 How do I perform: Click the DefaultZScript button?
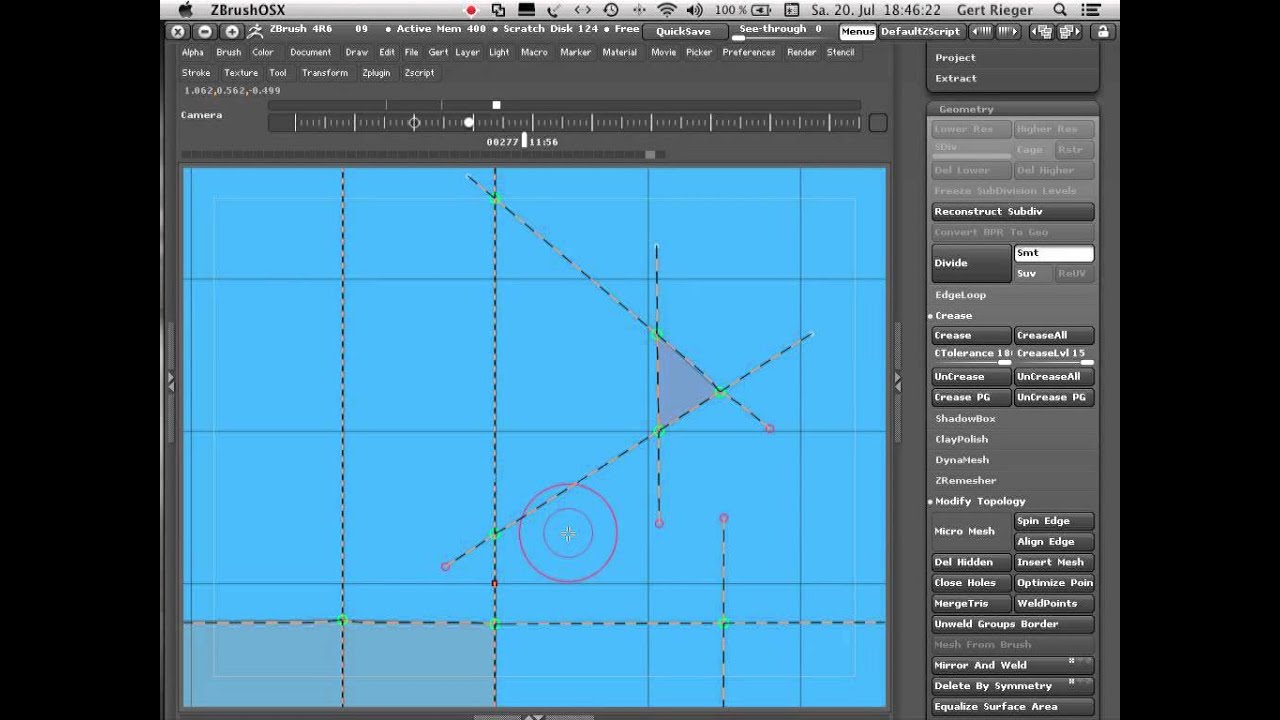tap(921, 32)
